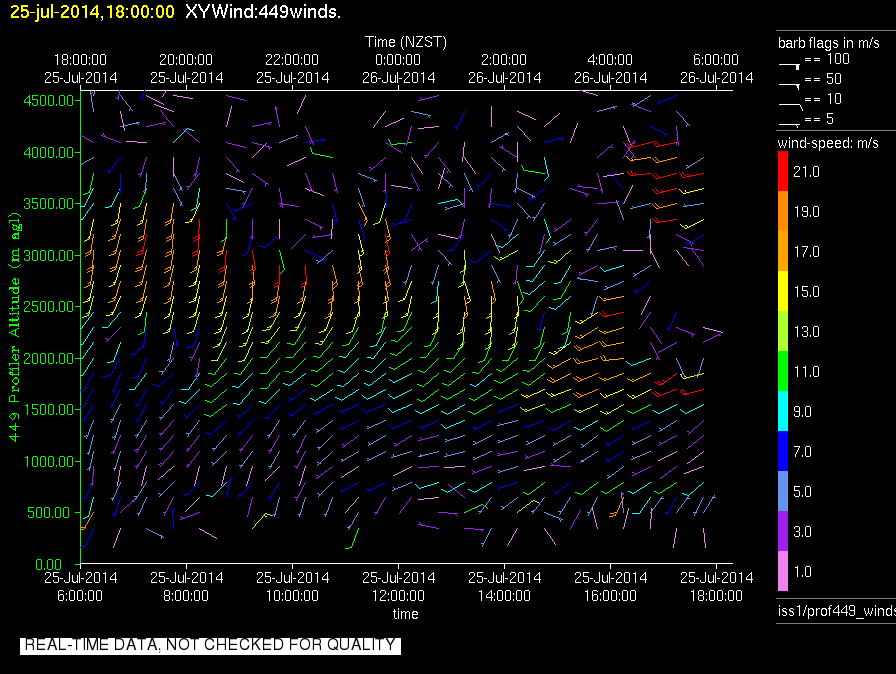Click the REAL-TIME DATA, NOT CHECKED FOR QUALITY banner

point(210,645)
